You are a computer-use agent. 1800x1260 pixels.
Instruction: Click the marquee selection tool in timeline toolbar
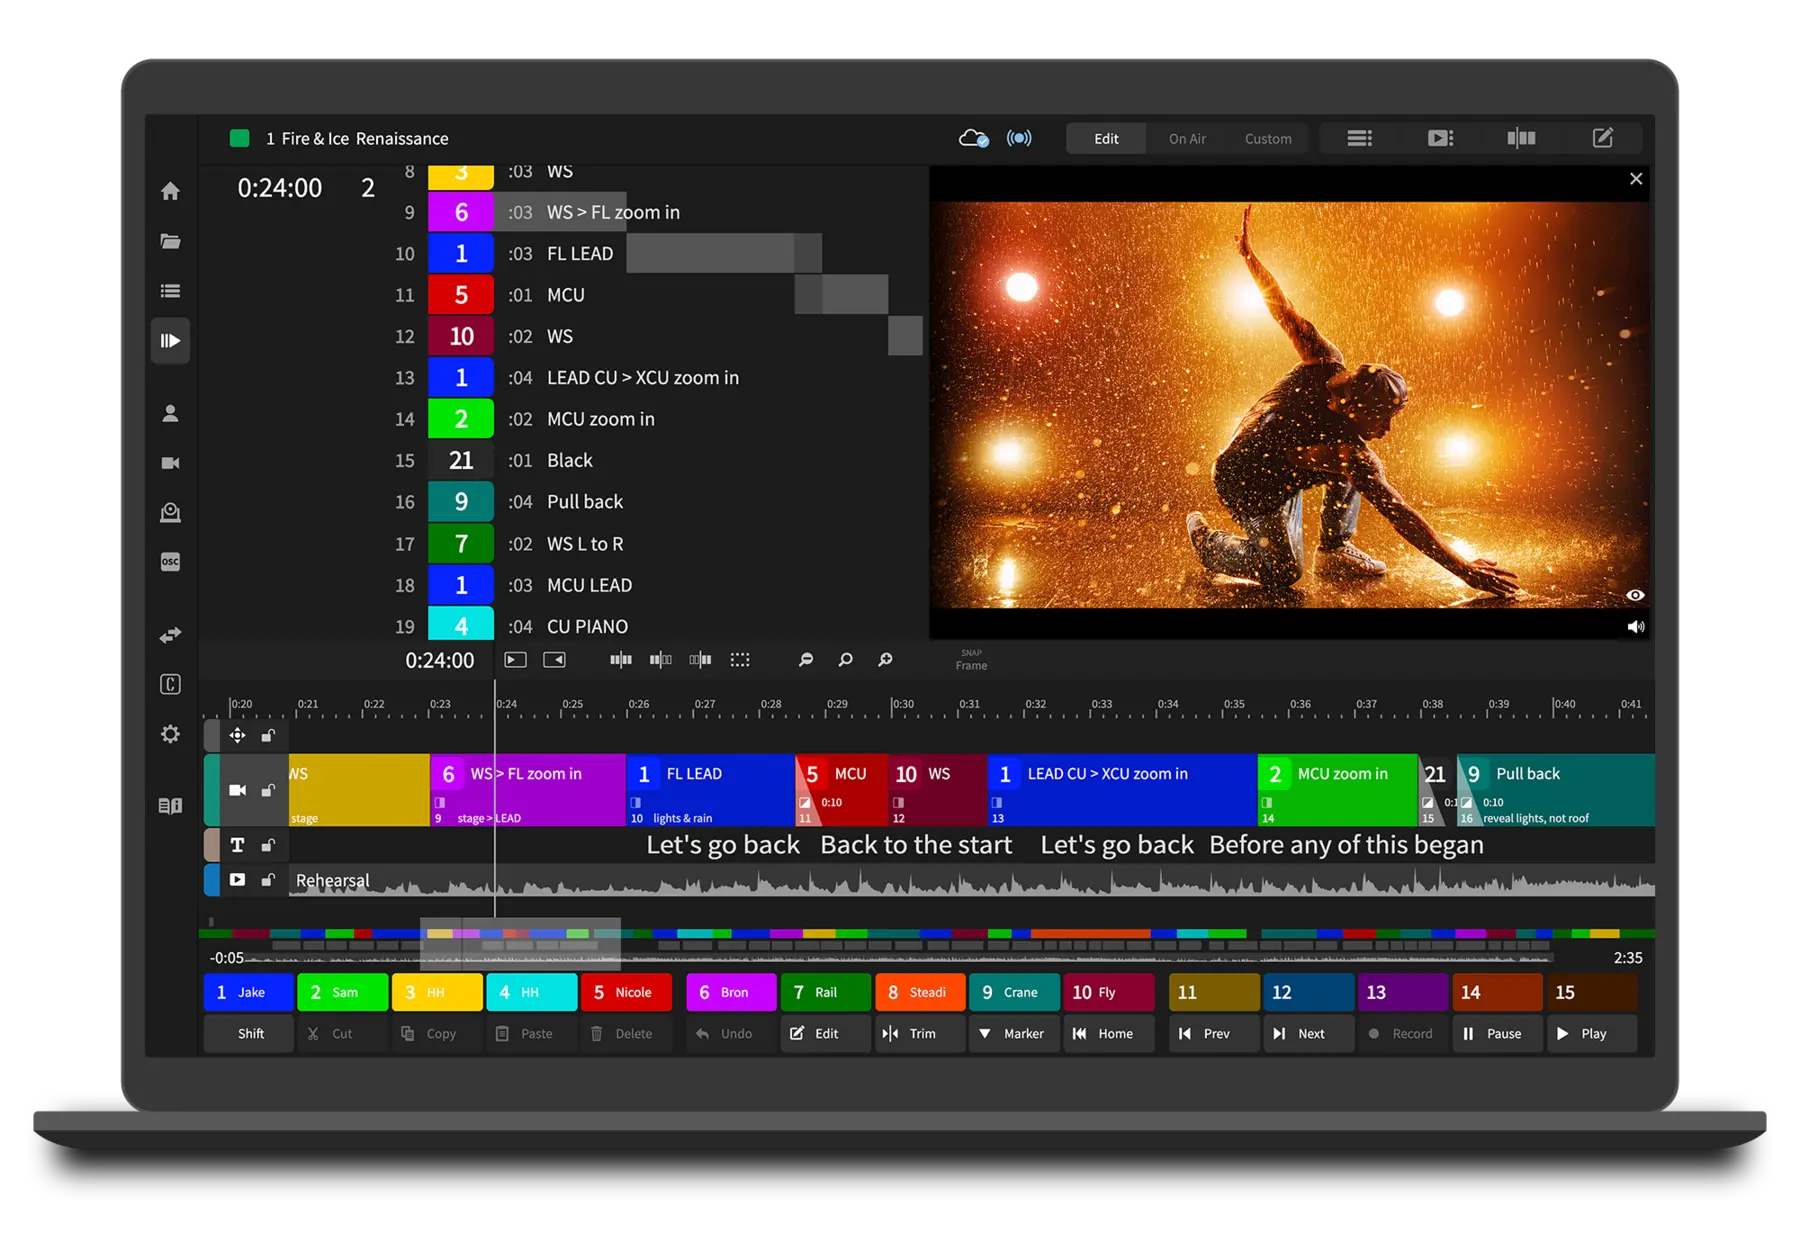(740, 660)
